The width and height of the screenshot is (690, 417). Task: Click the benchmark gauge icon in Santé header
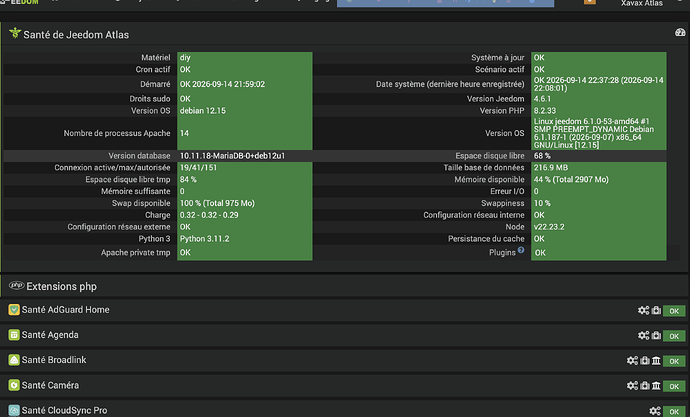coord(680,32)
